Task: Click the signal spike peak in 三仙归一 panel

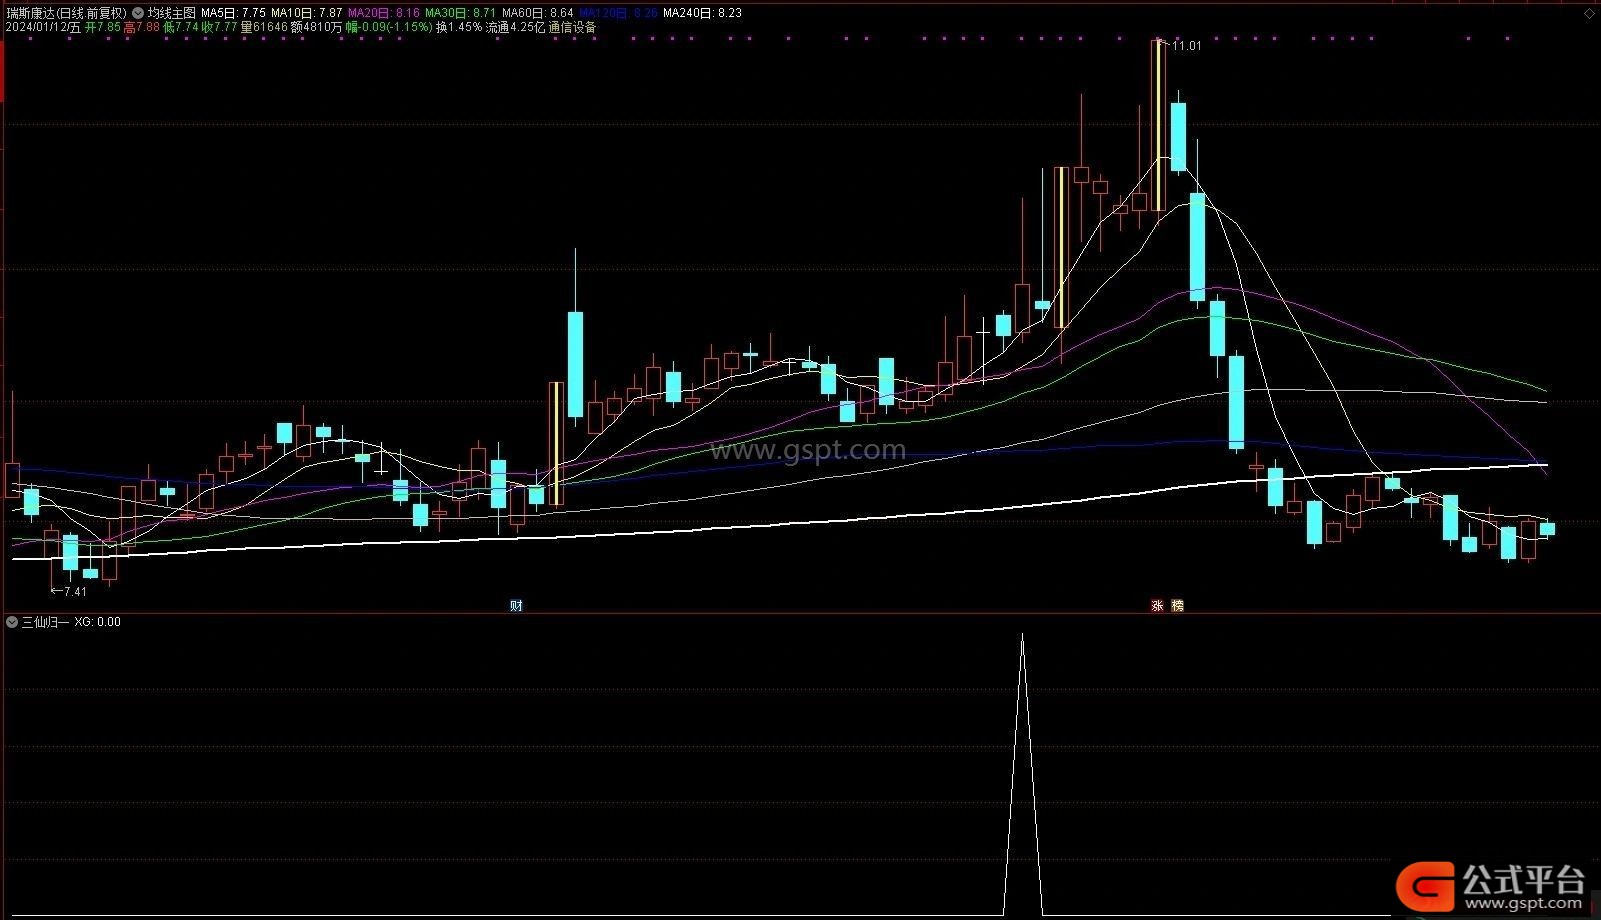Action: coord(1022,635)
